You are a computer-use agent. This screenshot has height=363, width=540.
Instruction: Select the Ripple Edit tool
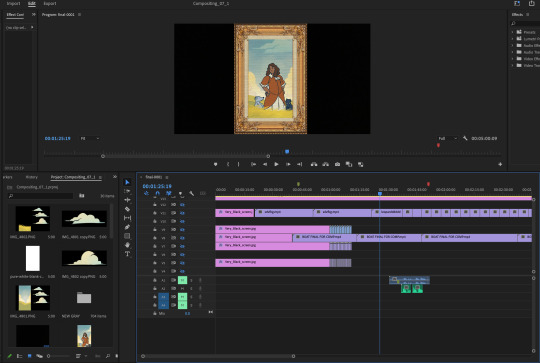pos(127,200)
